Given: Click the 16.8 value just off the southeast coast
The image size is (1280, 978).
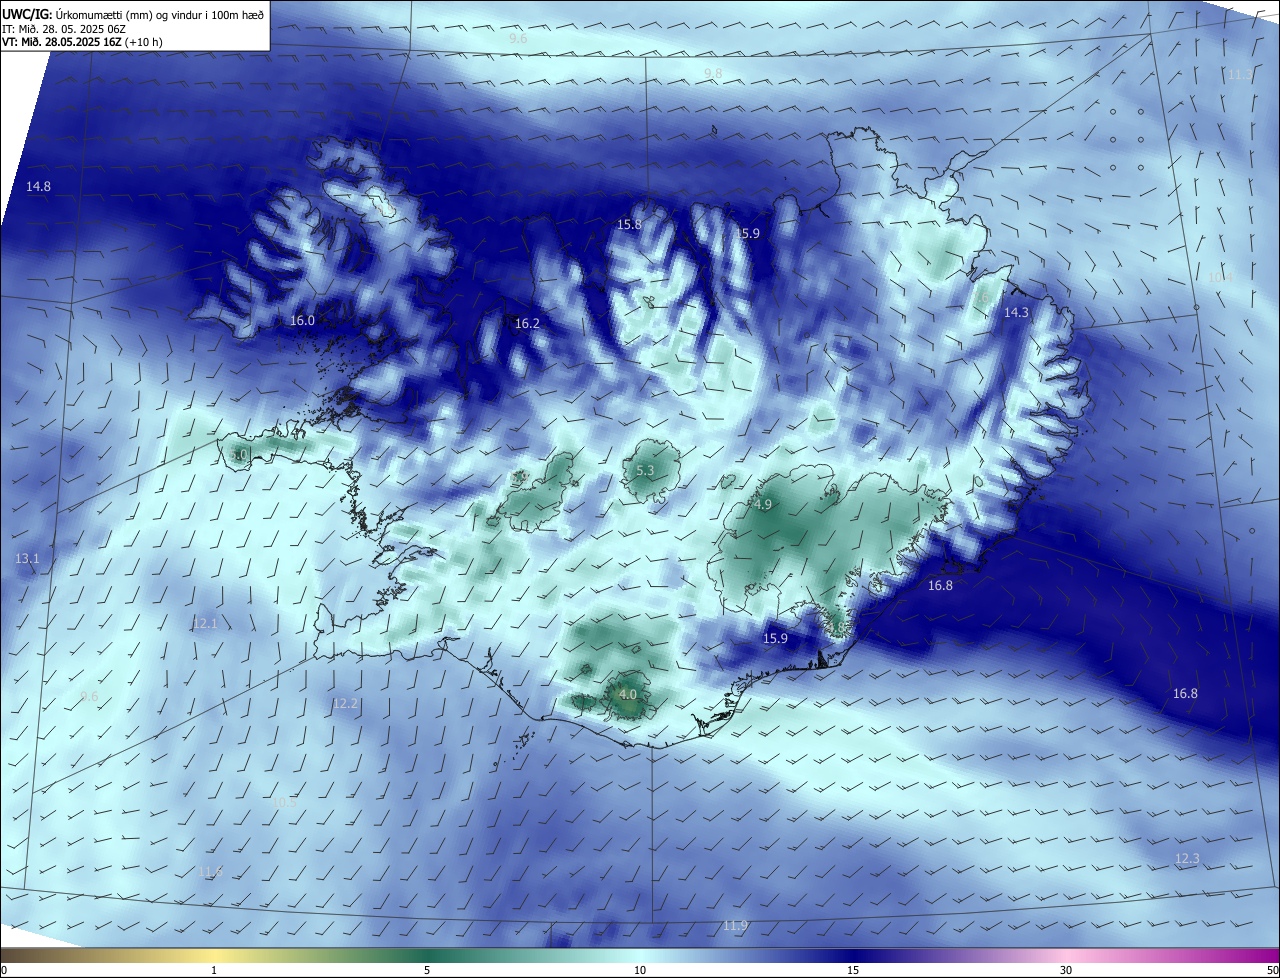Looking at the screenshot, I should 940,586.
